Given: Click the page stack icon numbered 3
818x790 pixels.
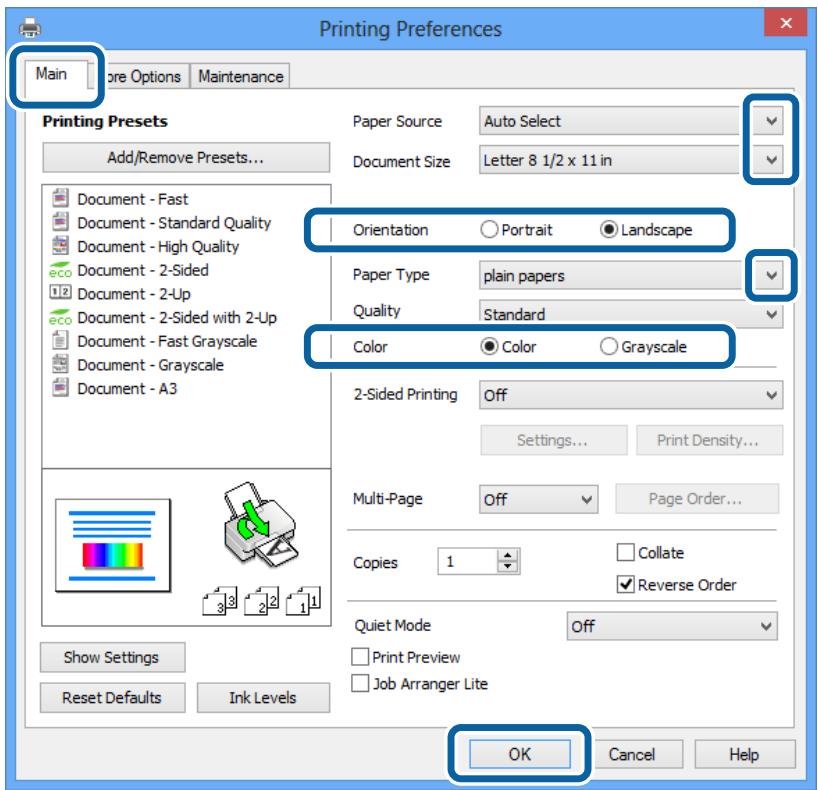Looking at the screenshot, I should click(220, 600).
